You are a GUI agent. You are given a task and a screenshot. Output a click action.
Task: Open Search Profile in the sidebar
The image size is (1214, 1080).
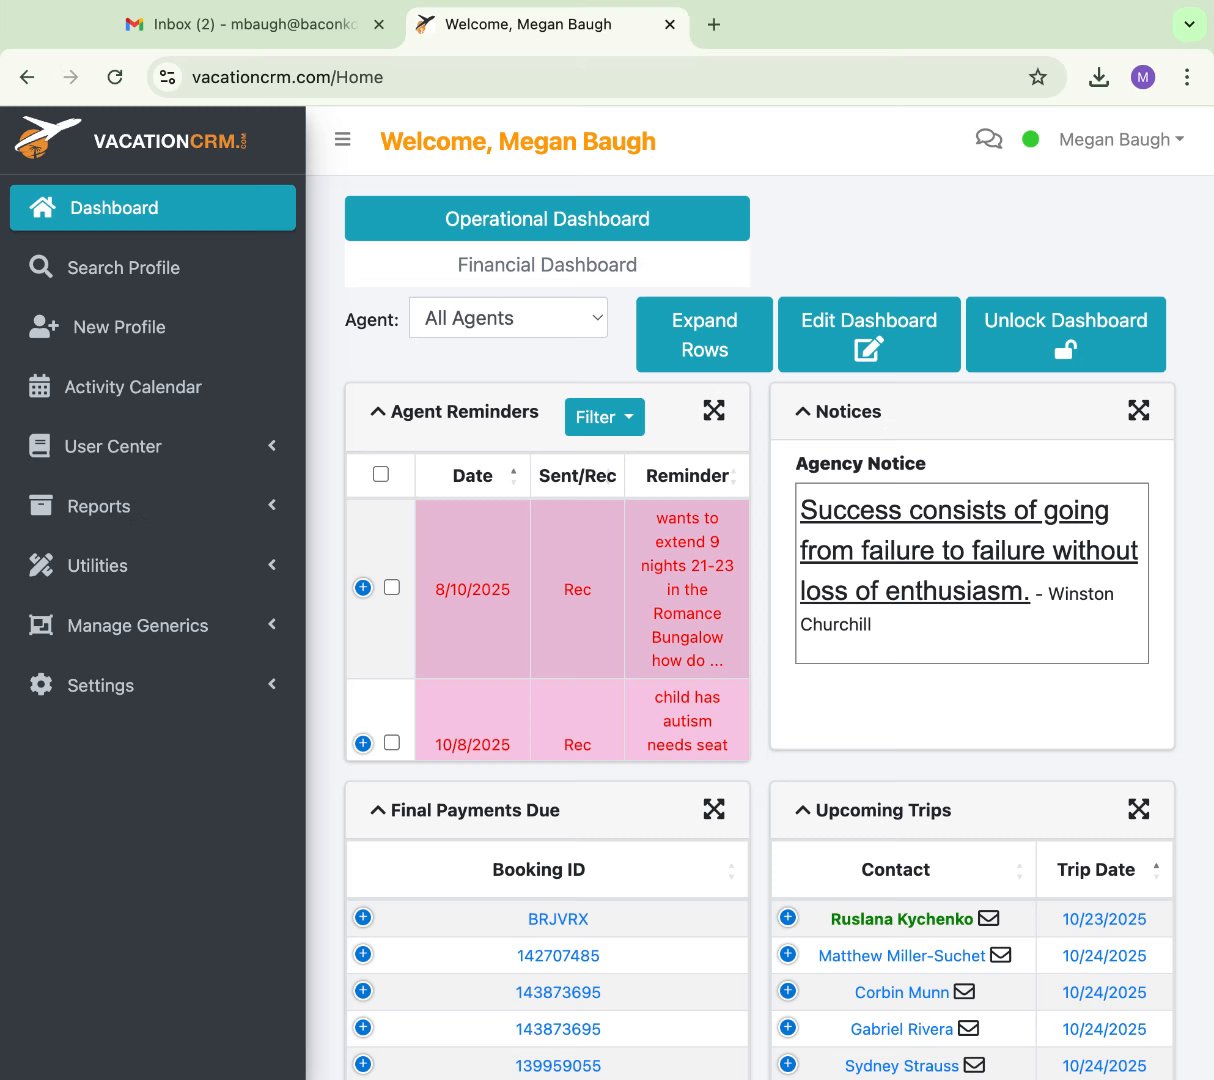tap(153, 267)
